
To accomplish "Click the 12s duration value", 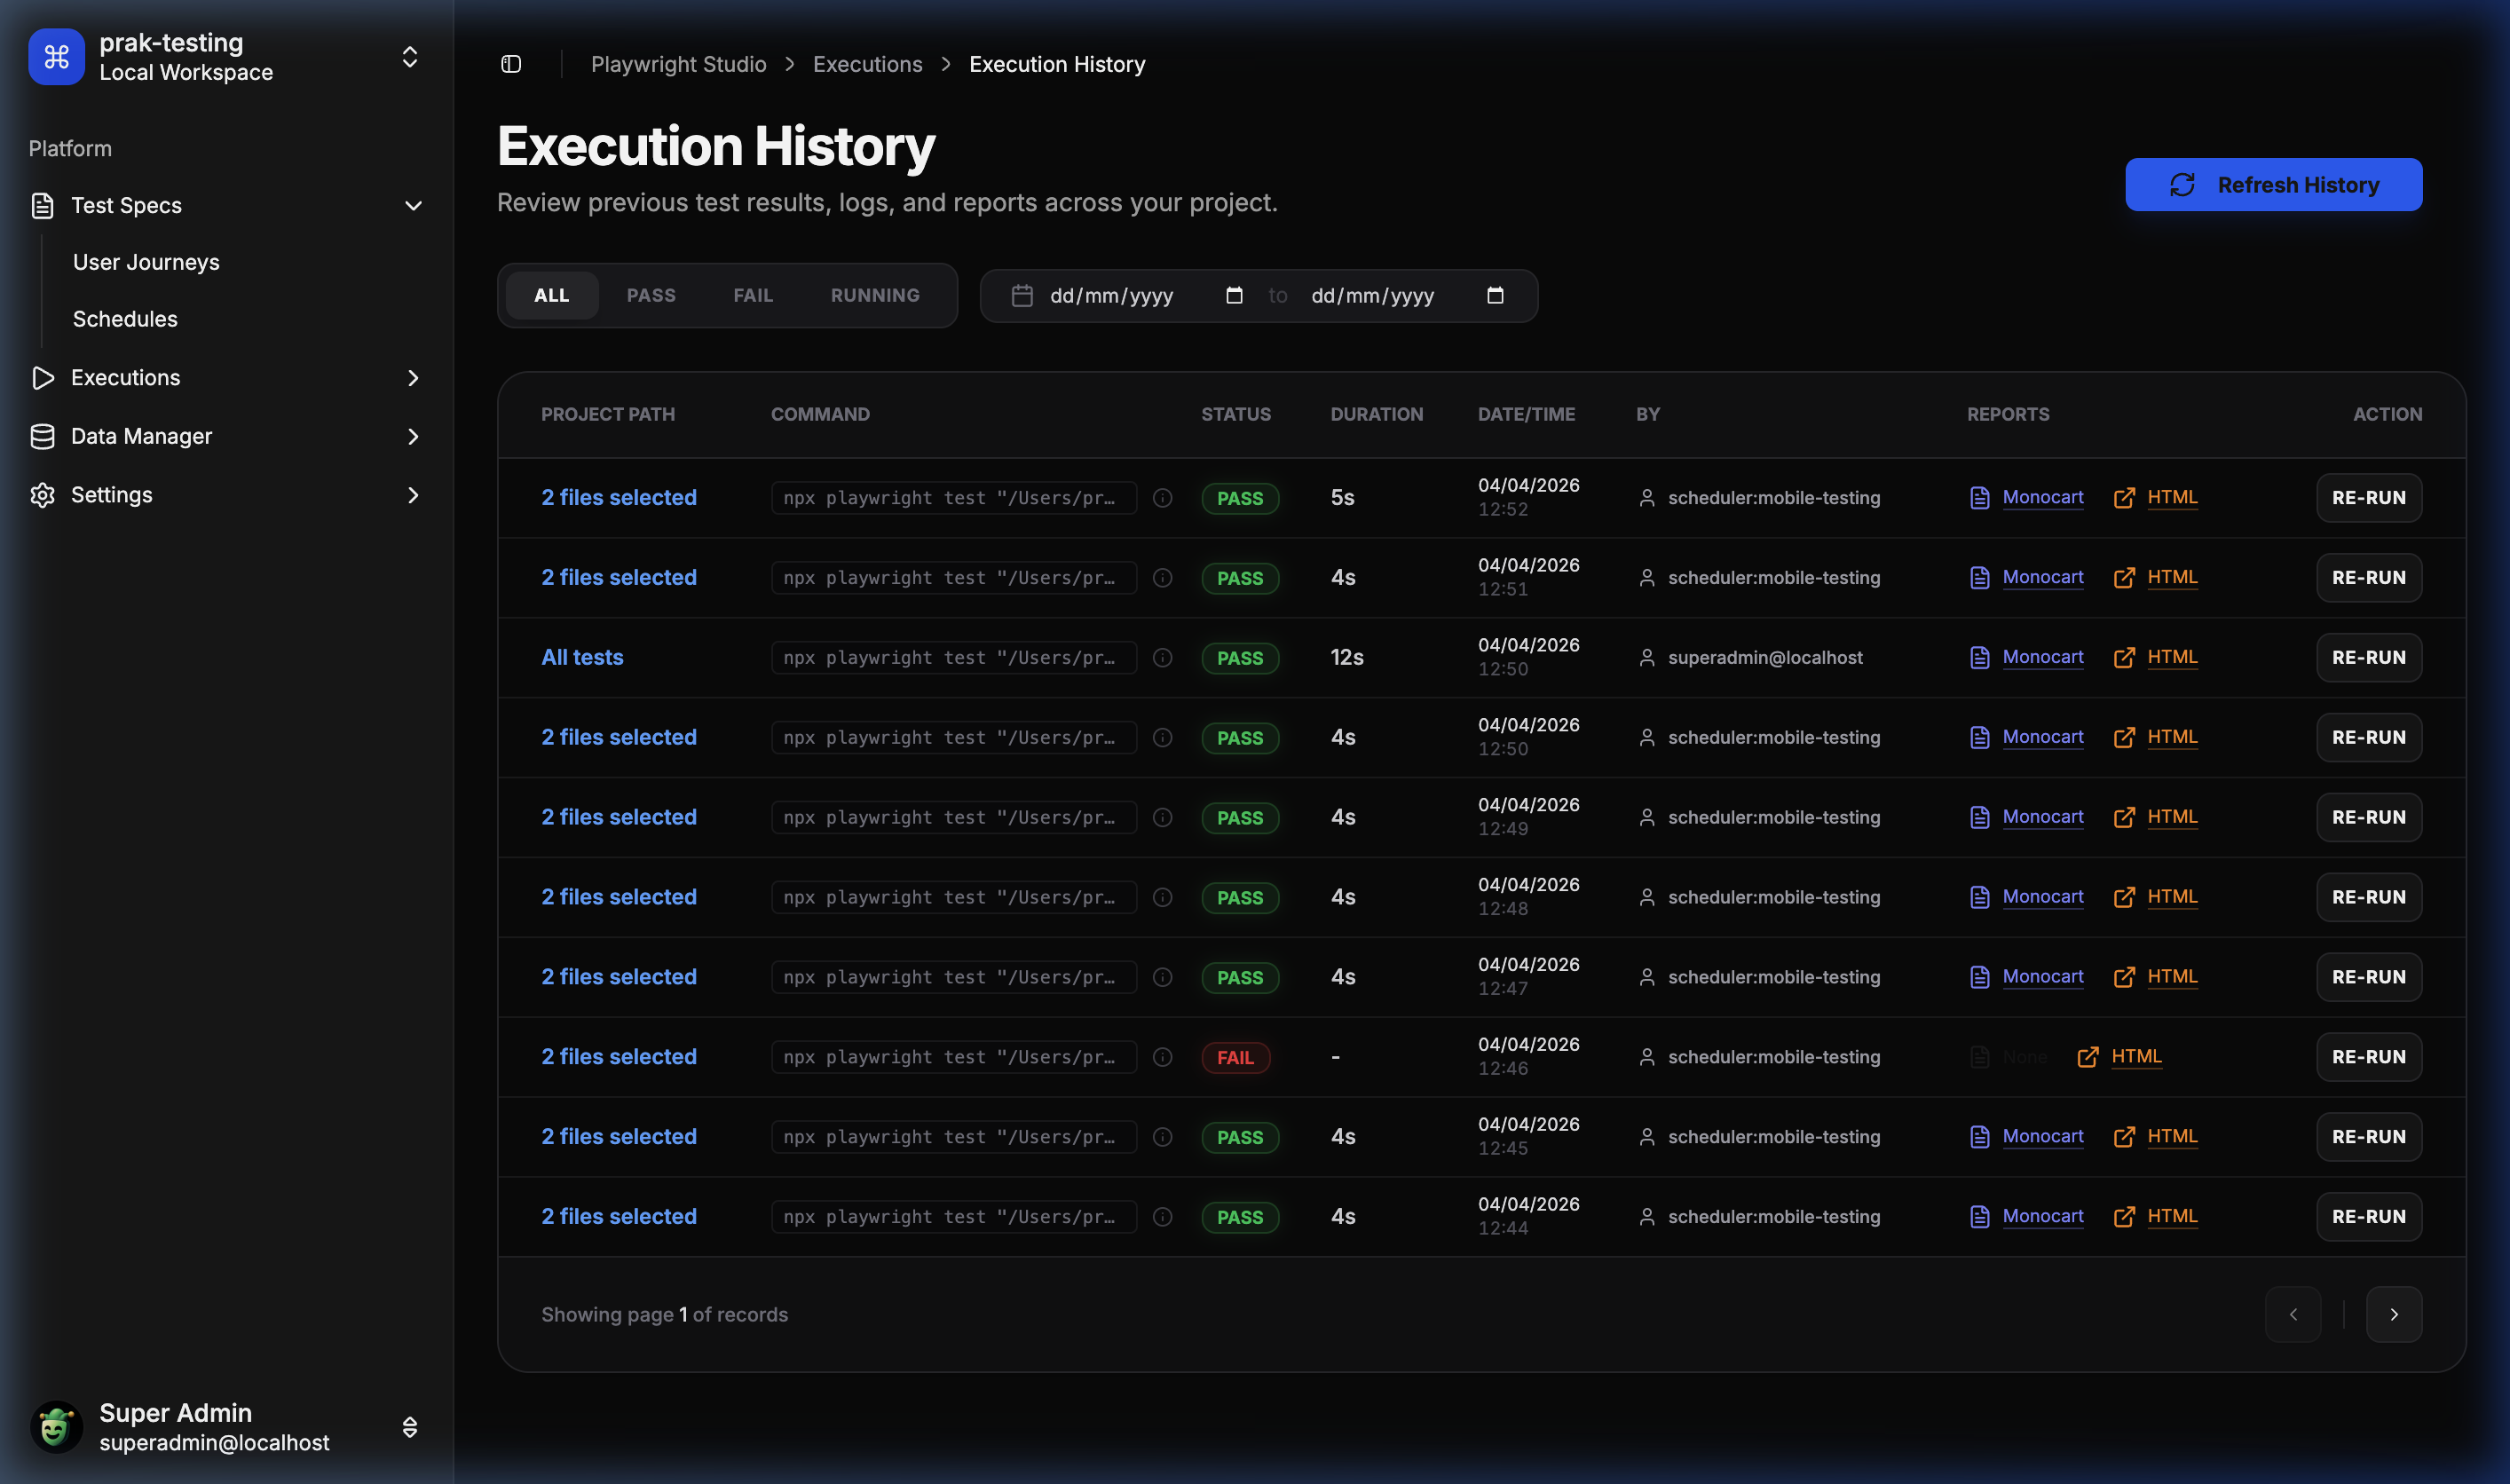I will click(x=1346, y=658).
